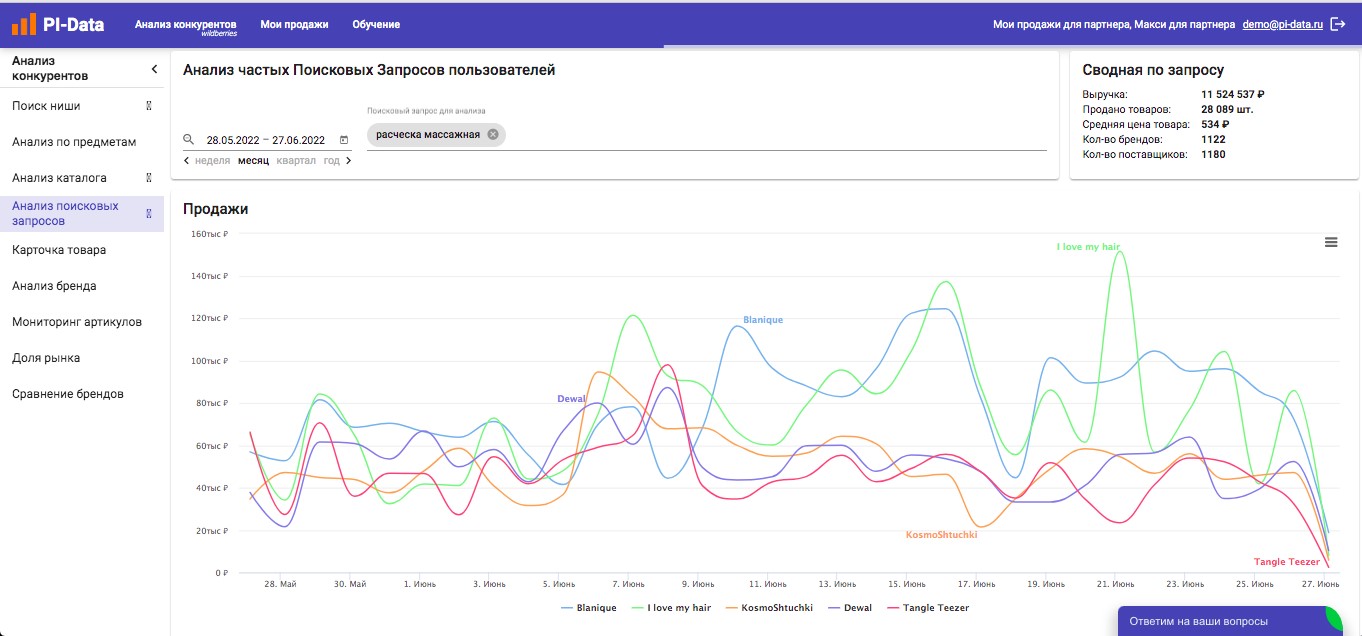The width and height of the screenshot is (1362, 636).
Task: Open Доля рынка in the sidebar
Action: pyautogui.click(x=82, y=358)
